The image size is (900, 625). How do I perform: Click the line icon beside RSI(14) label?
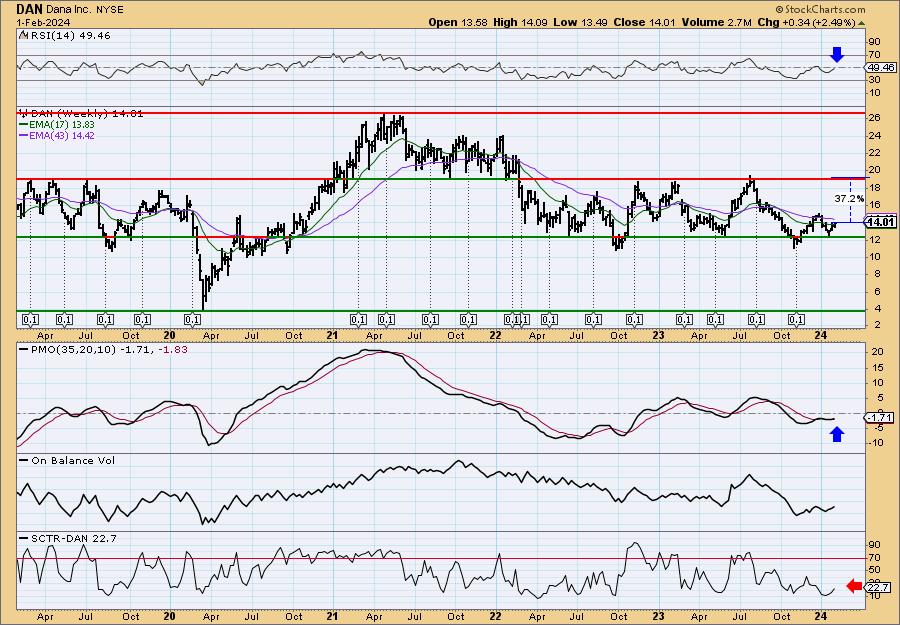(23, 36)
